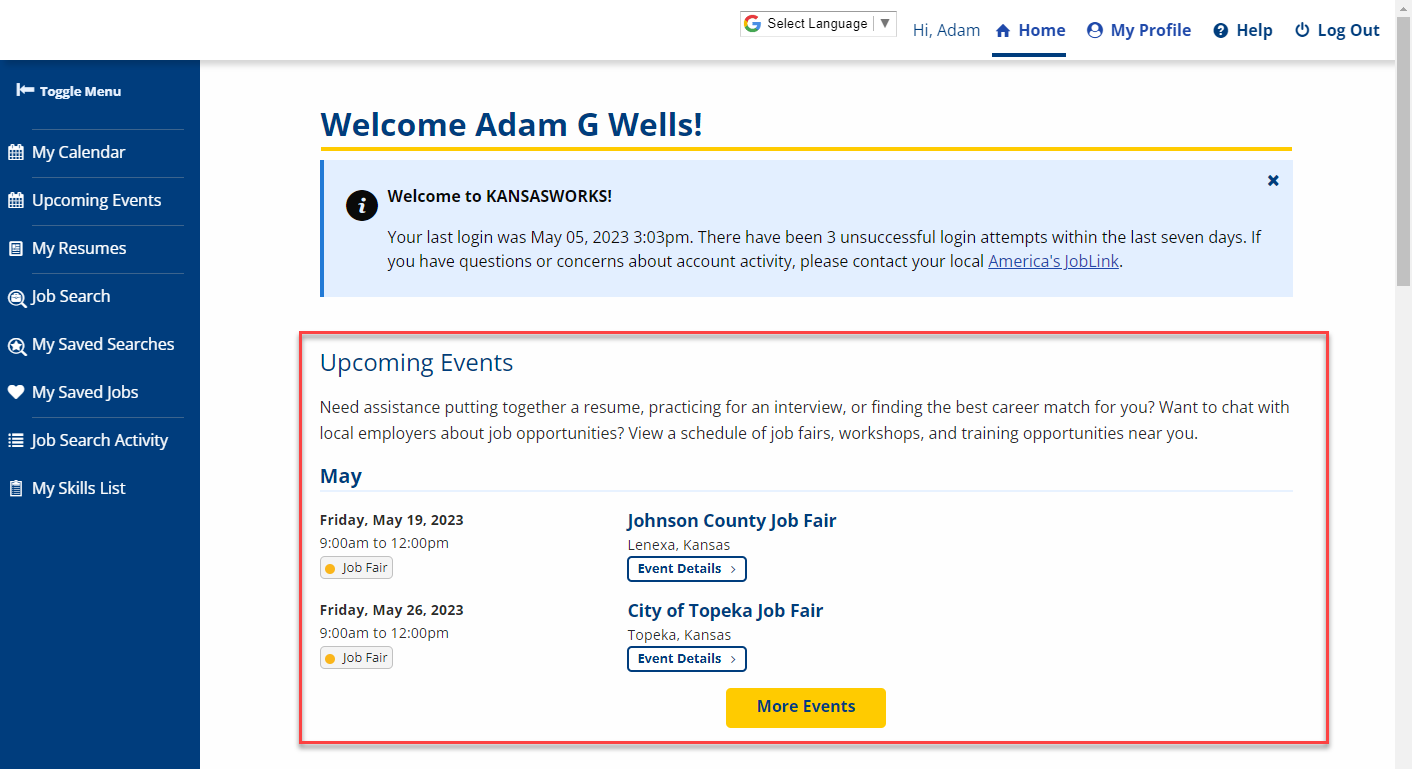Log Out of the account
Screen dimensions: 1412x769
coord(1337,31)
